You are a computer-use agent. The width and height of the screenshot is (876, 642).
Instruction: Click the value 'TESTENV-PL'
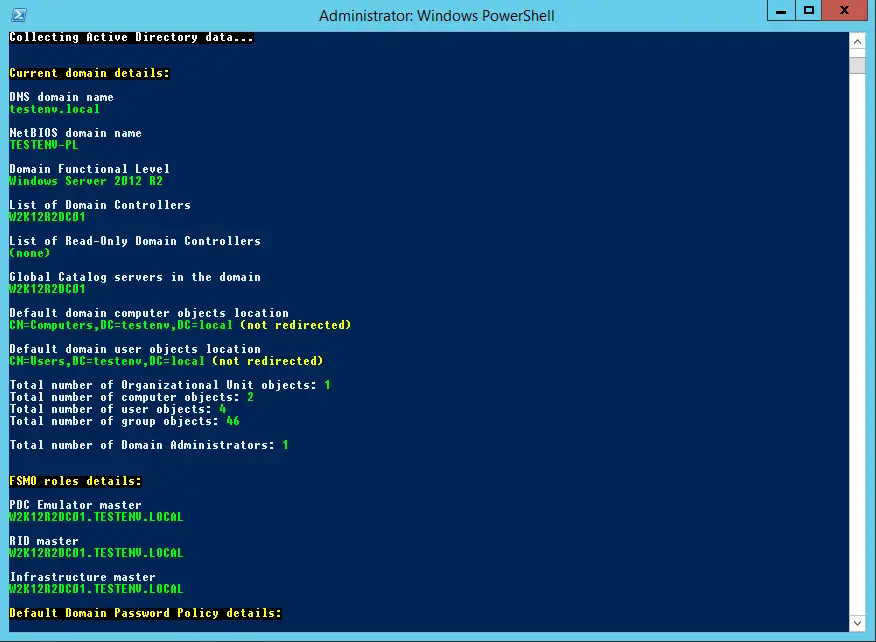click(x=44, y=145)
